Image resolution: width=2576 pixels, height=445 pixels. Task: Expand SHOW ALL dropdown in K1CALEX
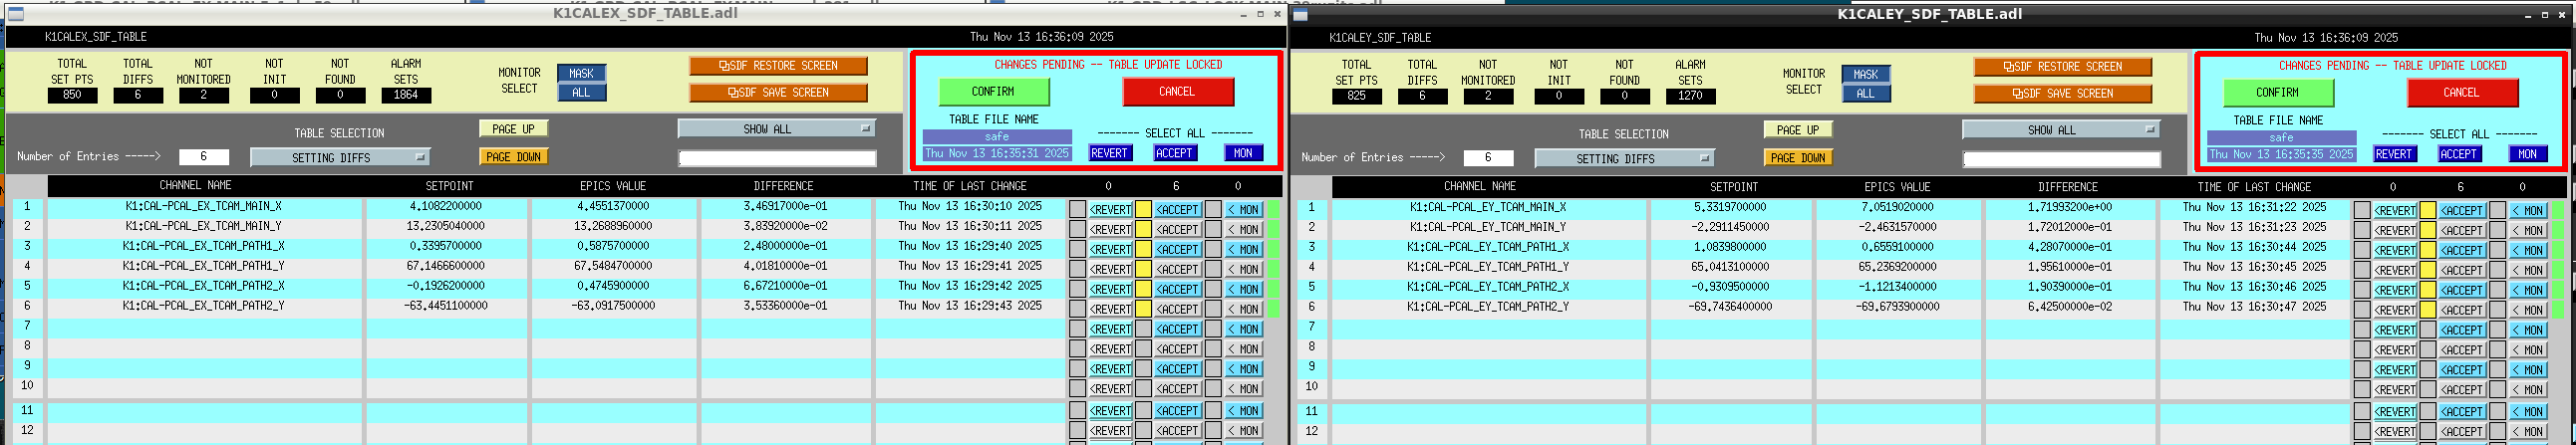(776, 129)
